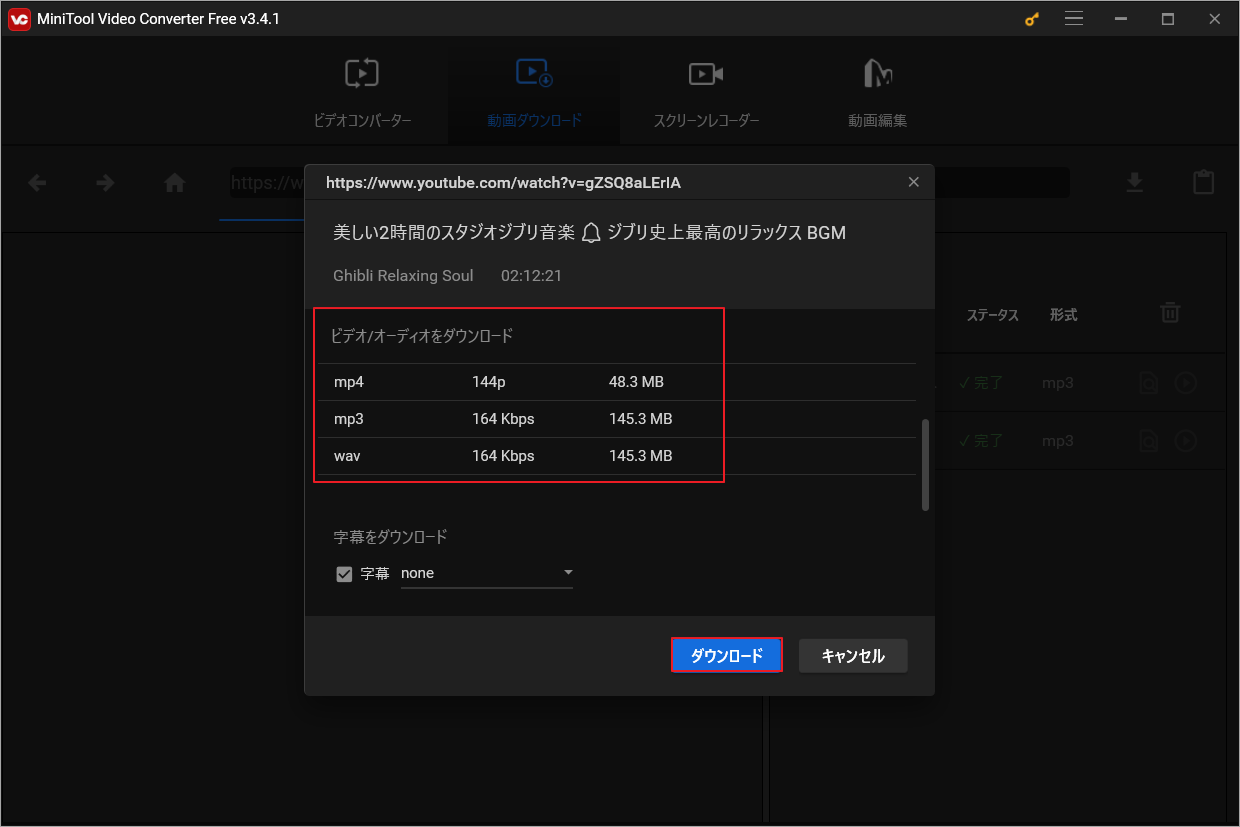The height and width of the screenshot is (827, 1240).
Task: Click the trash delete-all icon
Action: [1170, 313]
